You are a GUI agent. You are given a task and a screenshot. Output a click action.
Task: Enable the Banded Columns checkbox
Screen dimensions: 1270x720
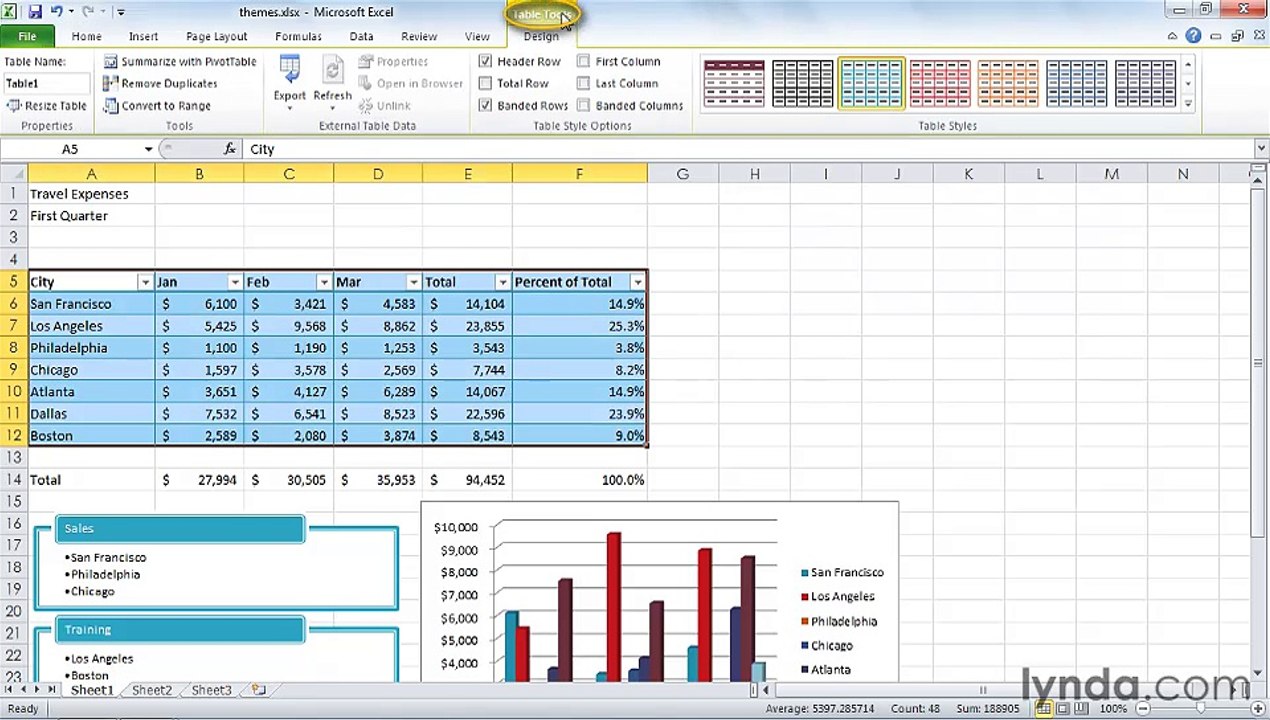click(583, 106)
